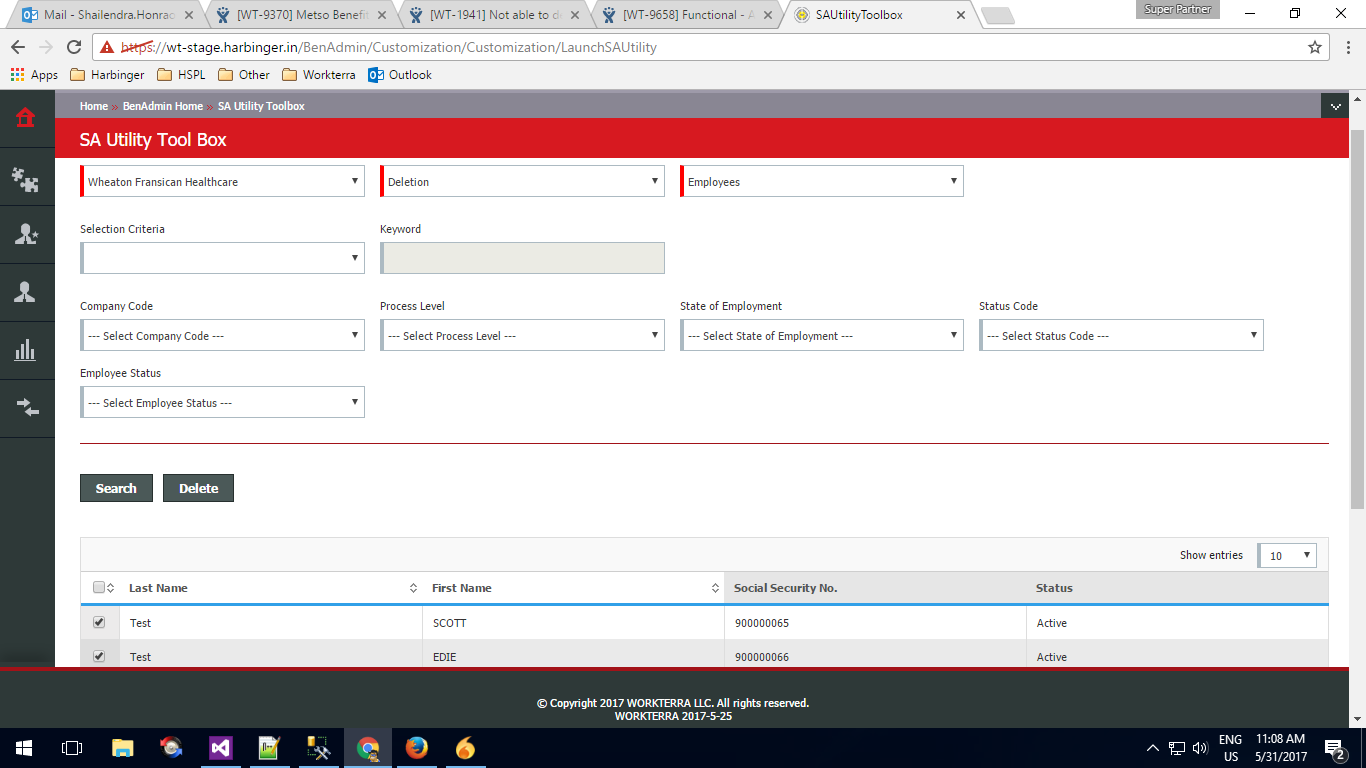Viewport: 1366px width, 768px height.
Task: Expand the Select Status Code dropdown
Action: click(x=1121, y=336)
